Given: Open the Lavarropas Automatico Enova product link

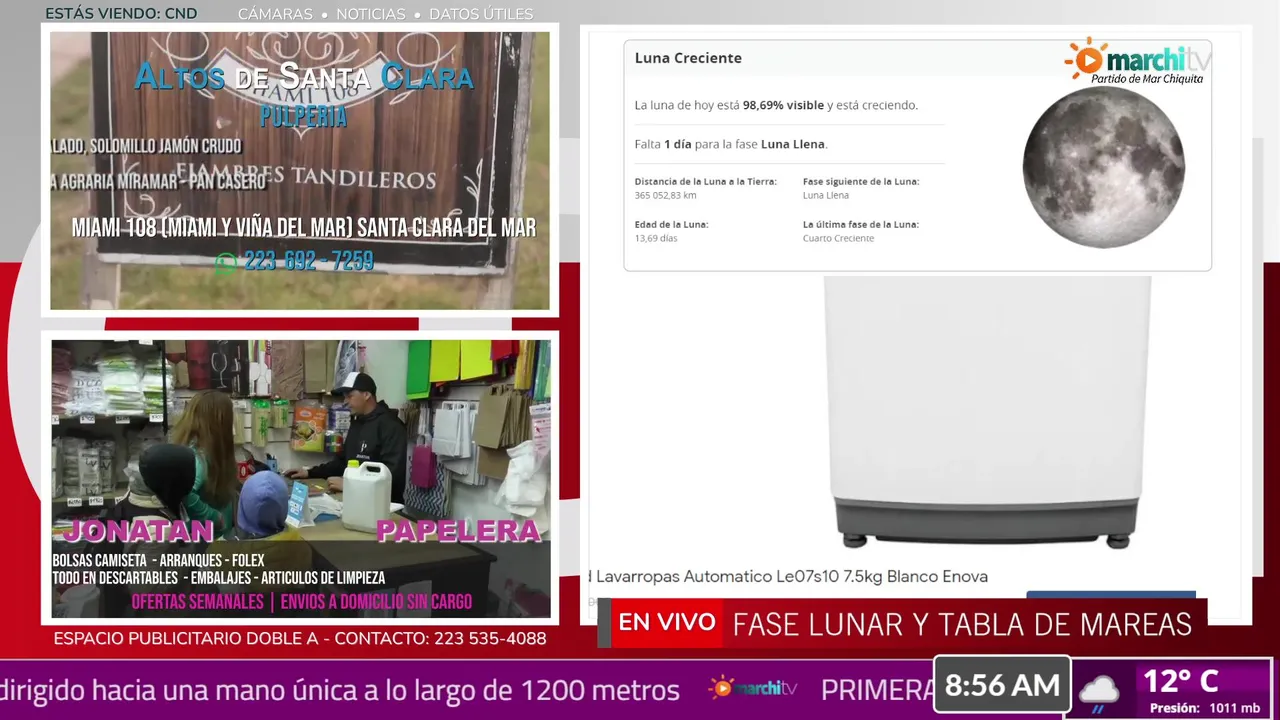Looking at the screenshot, I should [788, 577].
